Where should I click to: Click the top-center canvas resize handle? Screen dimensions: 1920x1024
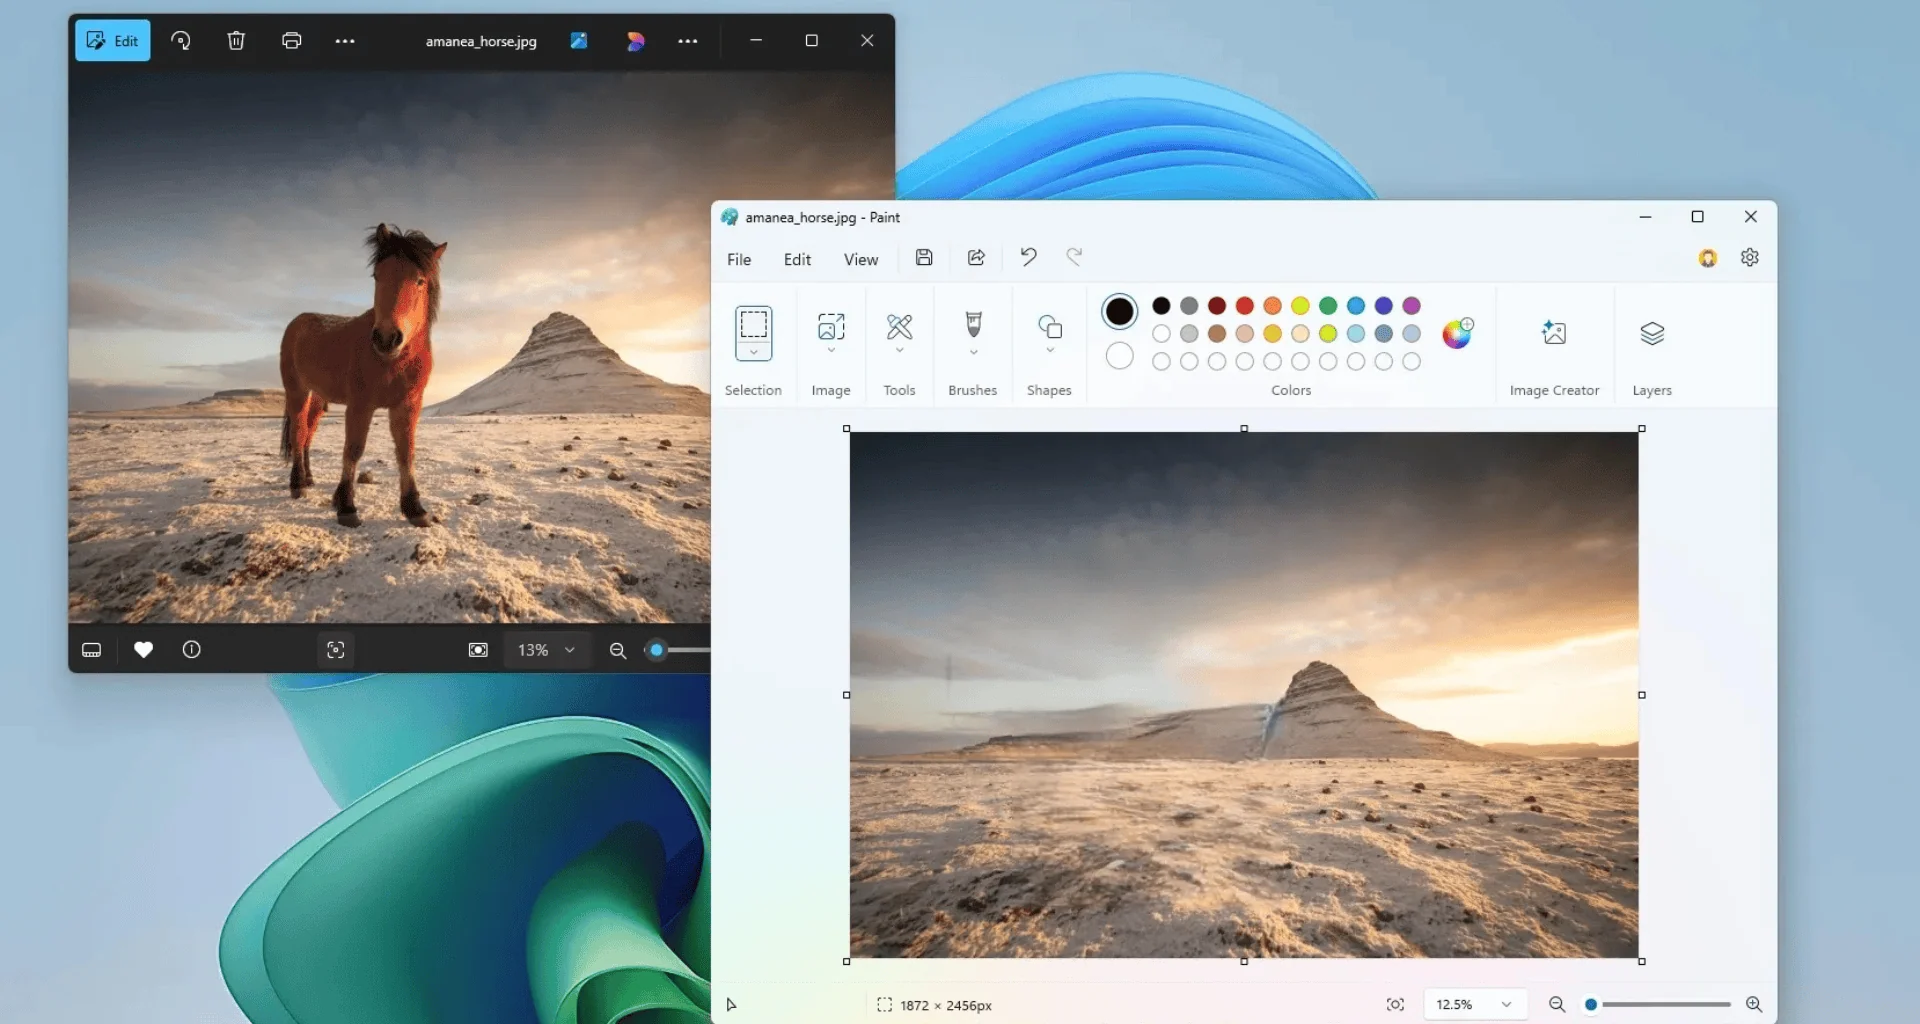click(x=1244, y=429)
